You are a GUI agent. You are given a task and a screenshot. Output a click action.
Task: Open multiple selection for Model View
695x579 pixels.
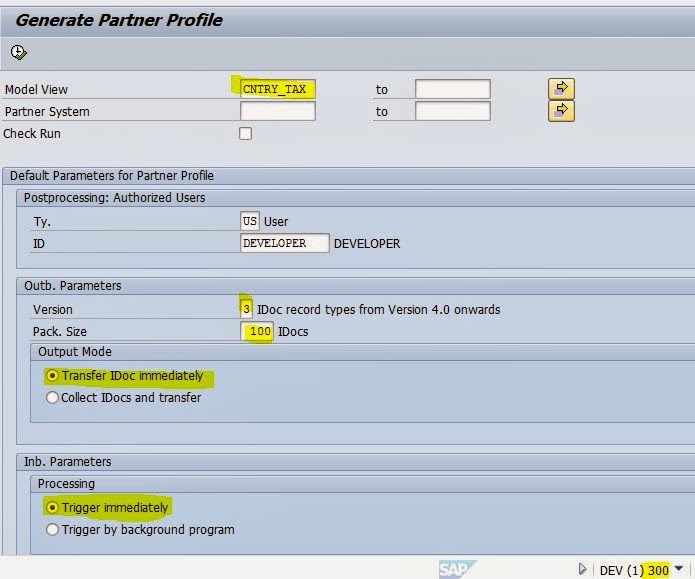(x=561, y=89)
